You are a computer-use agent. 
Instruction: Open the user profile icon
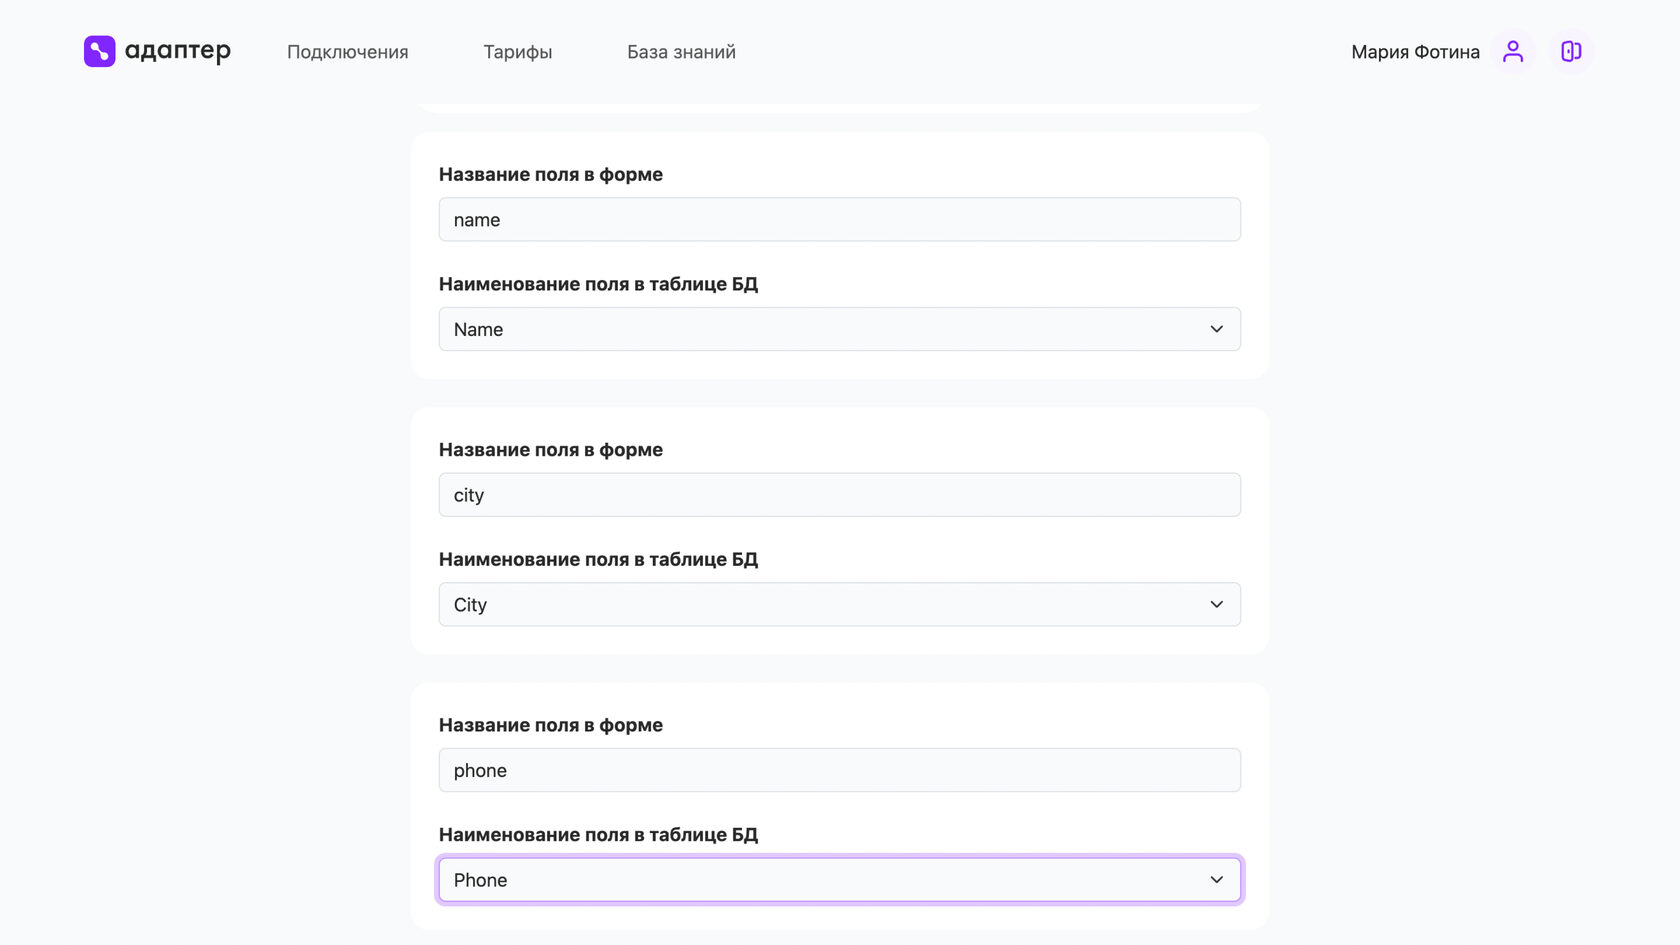pyautogui.click(x=1513, y=51)
